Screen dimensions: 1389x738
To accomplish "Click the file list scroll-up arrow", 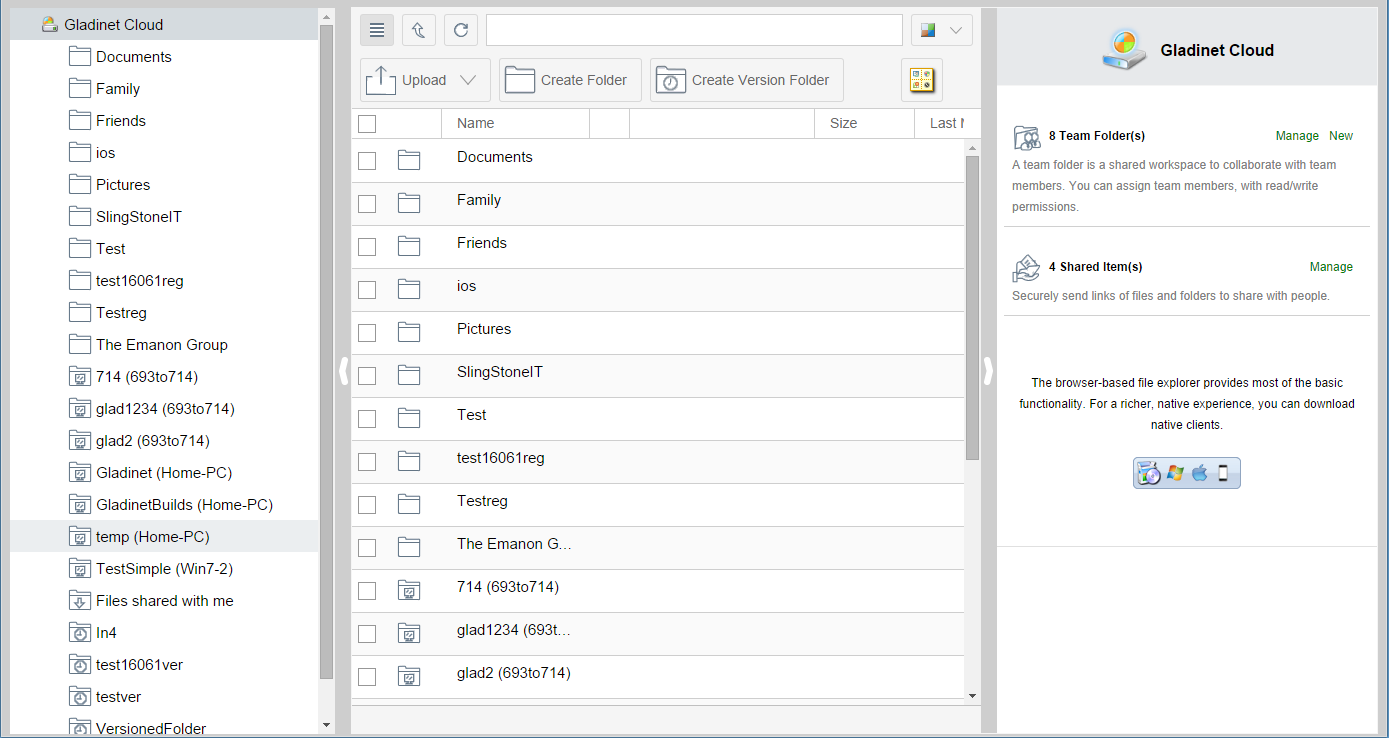I will click(x=972, y=147).
